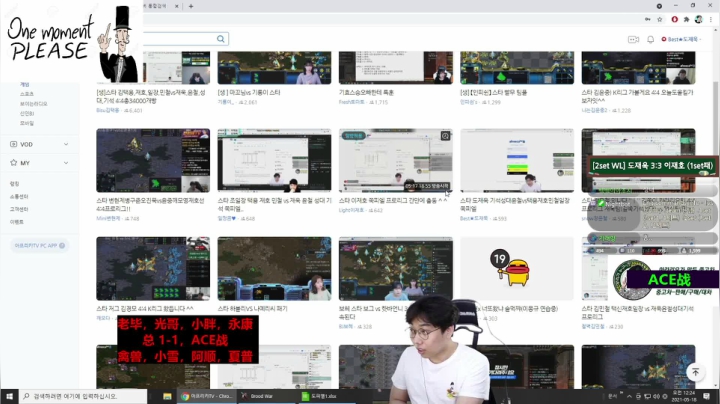Screen dimensions: 720x404
Task: Open the taskbar clock and date
Action: [x=684, y=396]
